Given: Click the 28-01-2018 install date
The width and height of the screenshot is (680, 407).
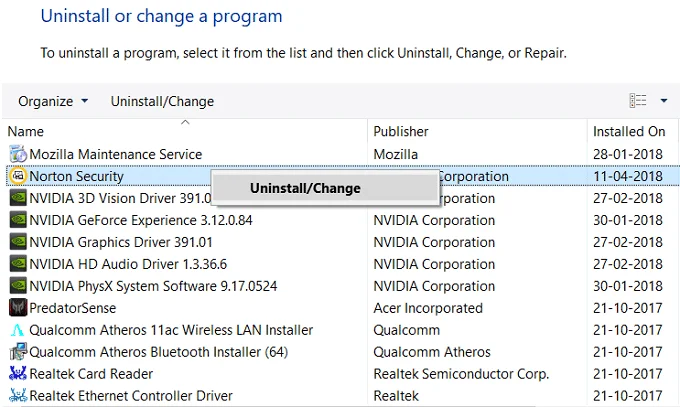Looking at the screenshot, I should pos(628,154).
